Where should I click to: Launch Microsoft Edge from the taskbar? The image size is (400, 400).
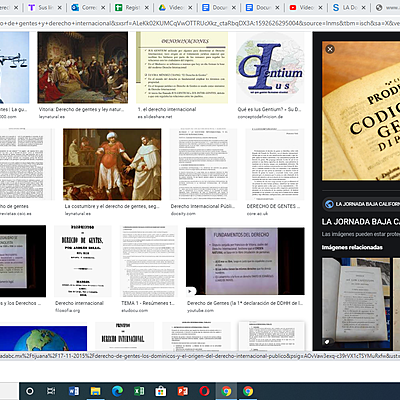tap(117, 391)
